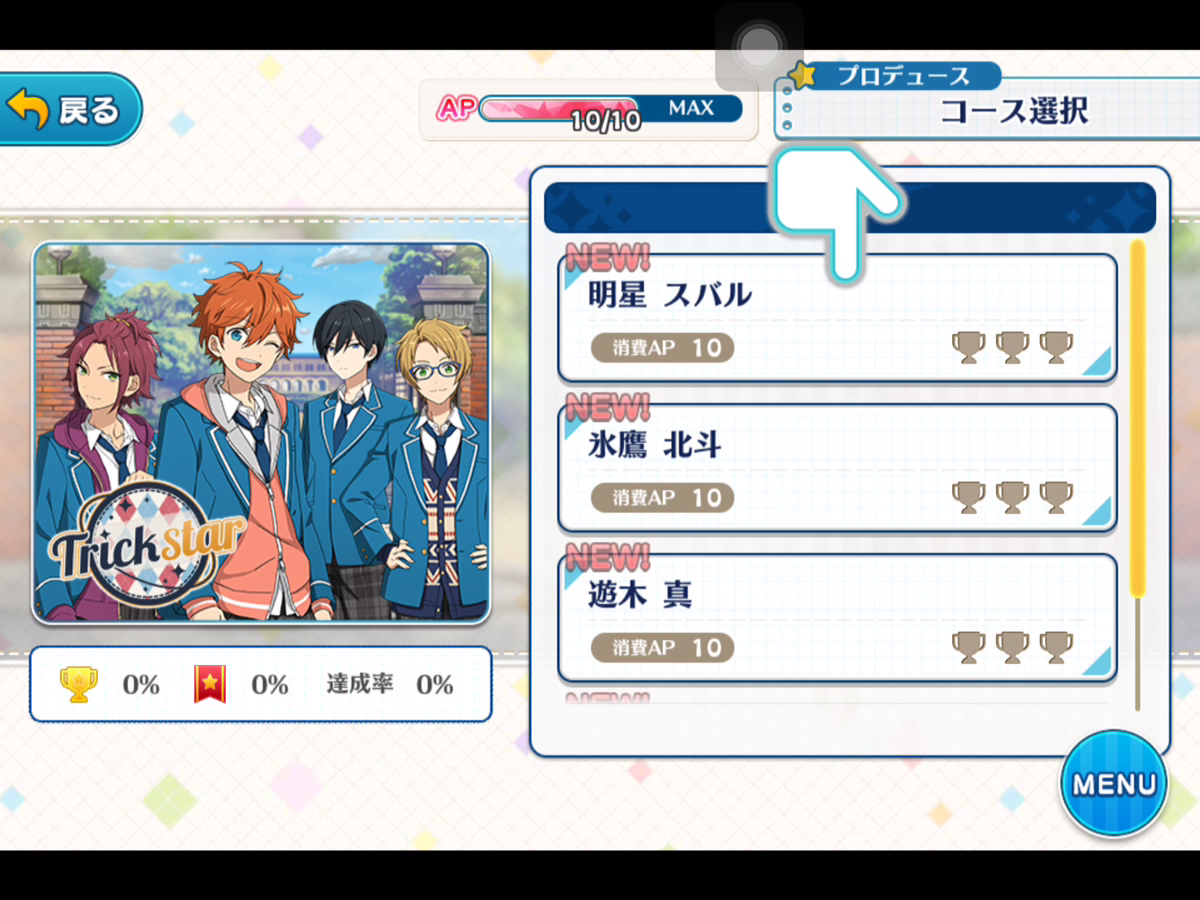The height and width of the screenshot is (900, 1200).
Task: Click middle trophy on 遊木 真 row
Action: tap(1012, 648)
